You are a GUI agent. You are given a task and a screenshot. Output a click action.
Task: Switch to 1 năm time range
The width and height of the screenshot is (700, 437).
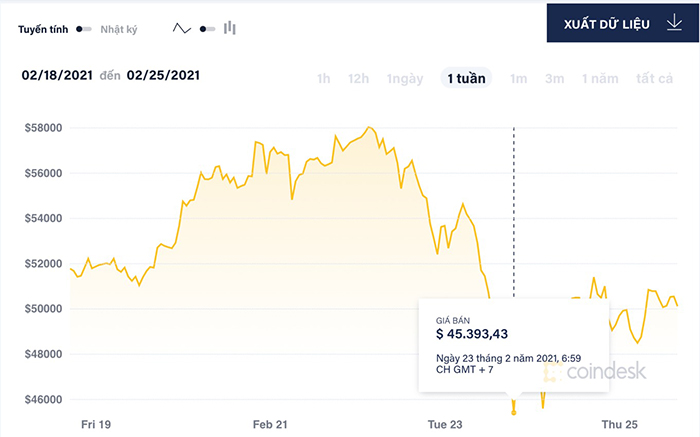(x=599, y=79)
